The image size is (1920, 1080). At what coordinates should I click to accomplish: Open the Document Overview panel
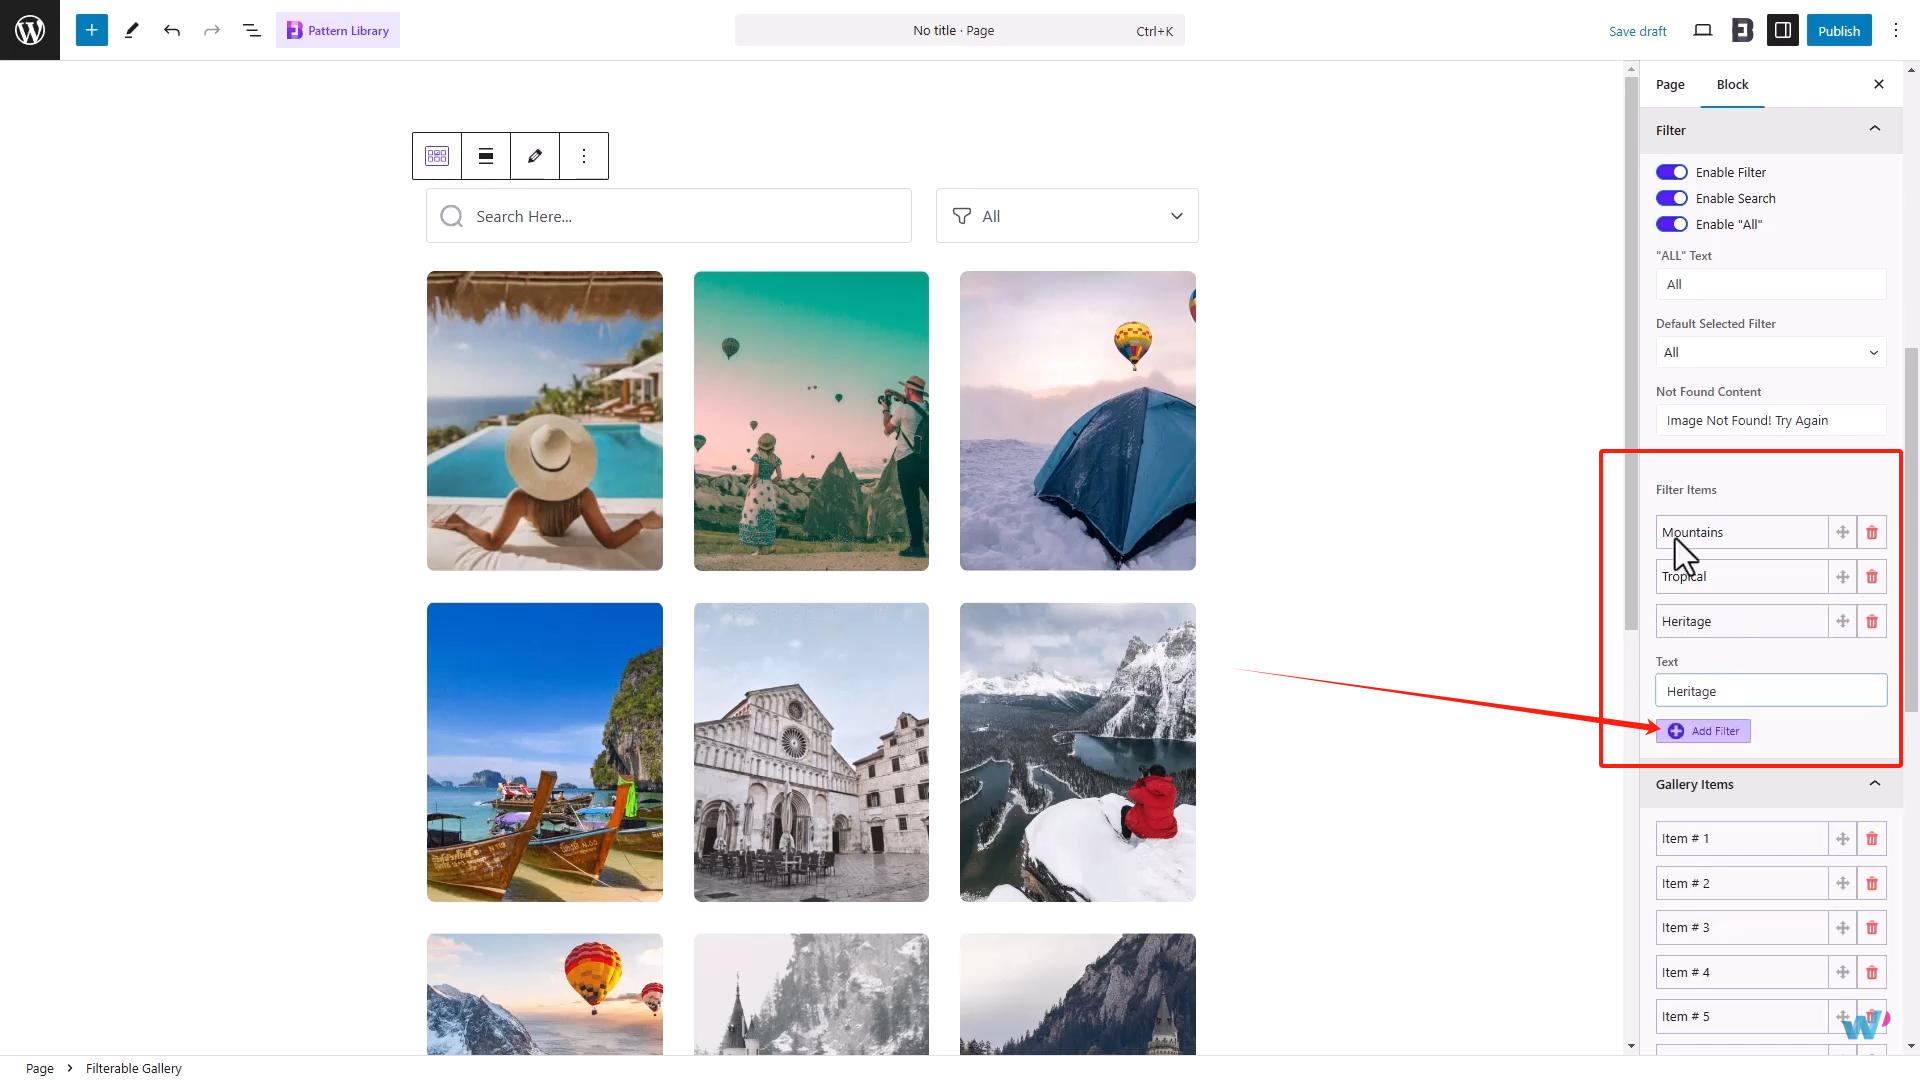tap(251, 30)
